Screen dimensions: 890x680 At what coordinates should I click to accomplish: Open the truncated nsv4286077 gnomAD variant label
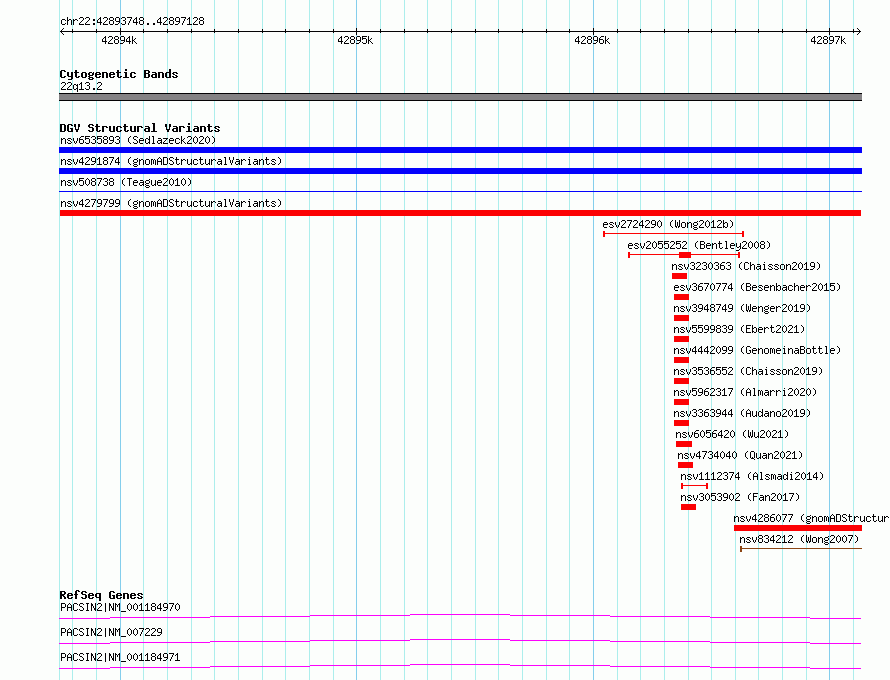click(x=811, y=518)
